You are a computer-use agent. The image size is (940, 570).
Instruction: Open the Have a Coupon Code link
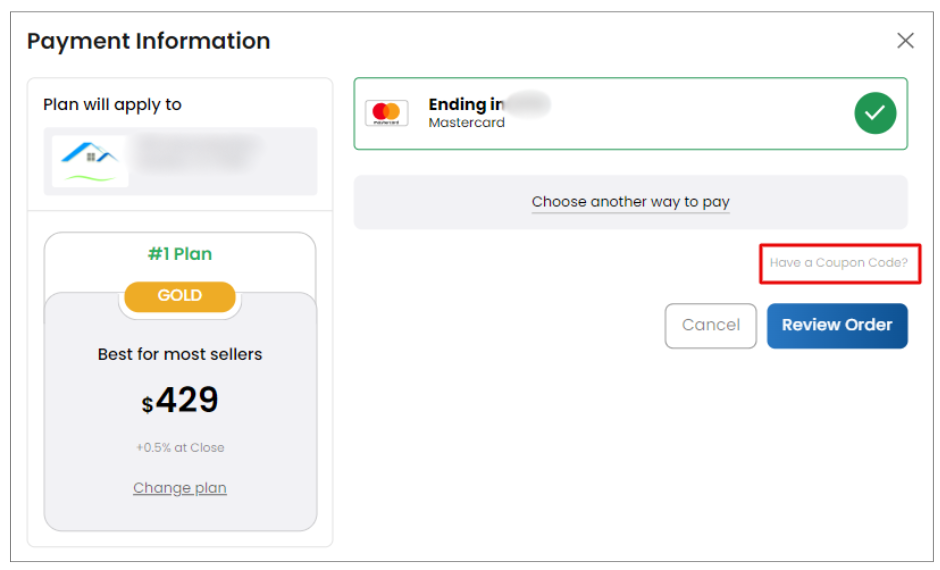(839, 263)
